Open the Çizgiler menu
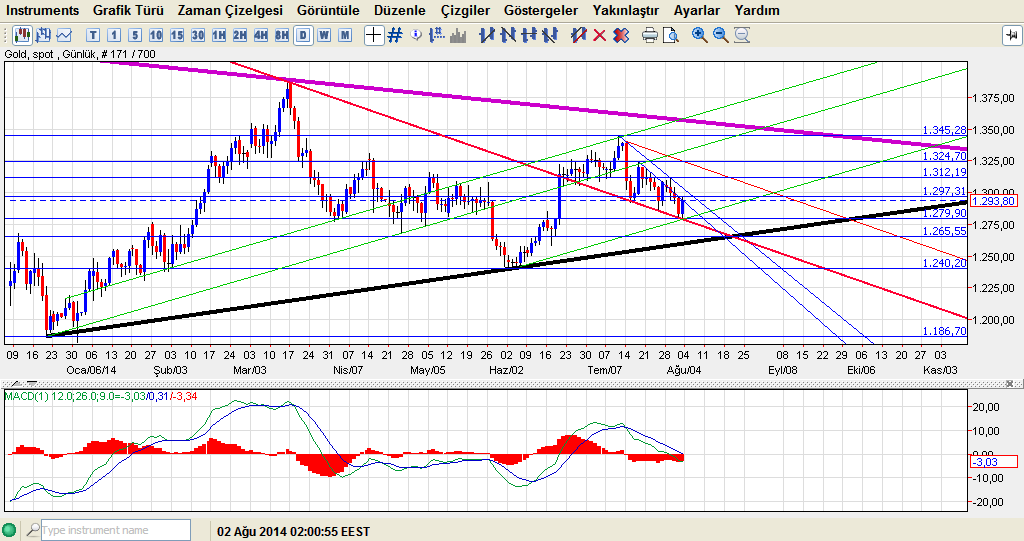Image resolution: width=1024 pixels, height=541 pixels. pyautogui.click(x=465, y=10)
